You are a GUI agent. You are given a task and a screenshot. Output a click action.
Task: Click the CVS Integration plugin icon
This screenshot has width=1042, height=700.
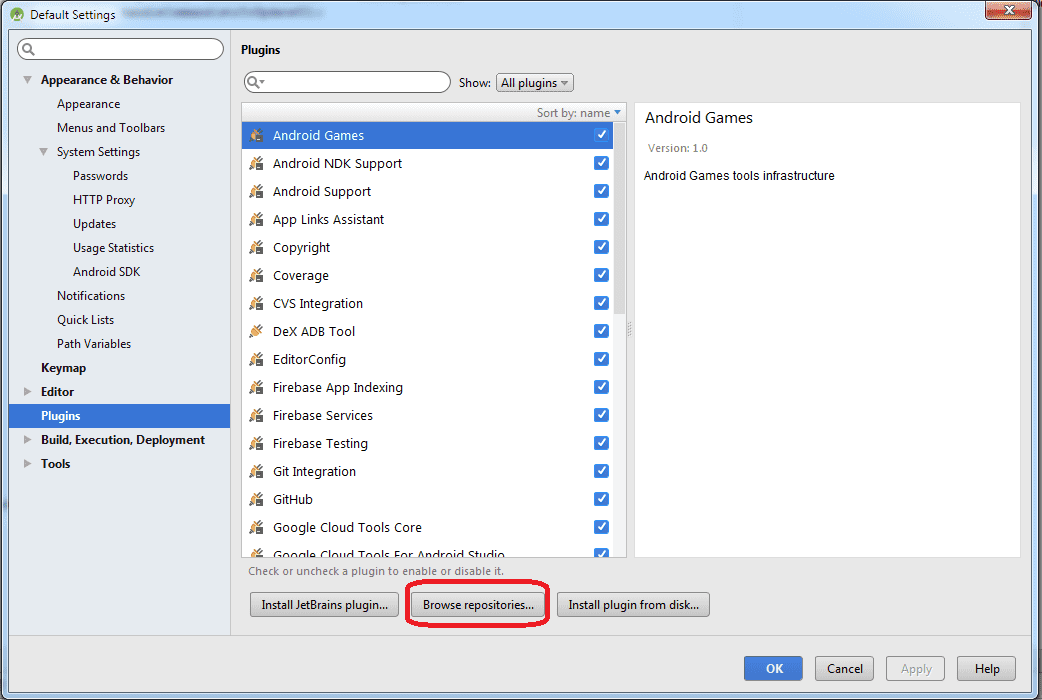point(257,303)
